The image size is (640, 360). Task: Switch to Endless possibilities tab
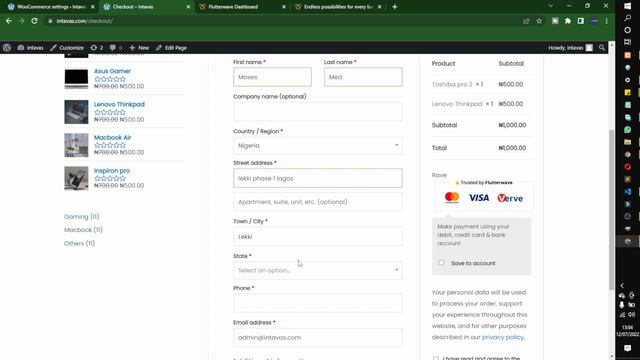(x=338, y=7)
